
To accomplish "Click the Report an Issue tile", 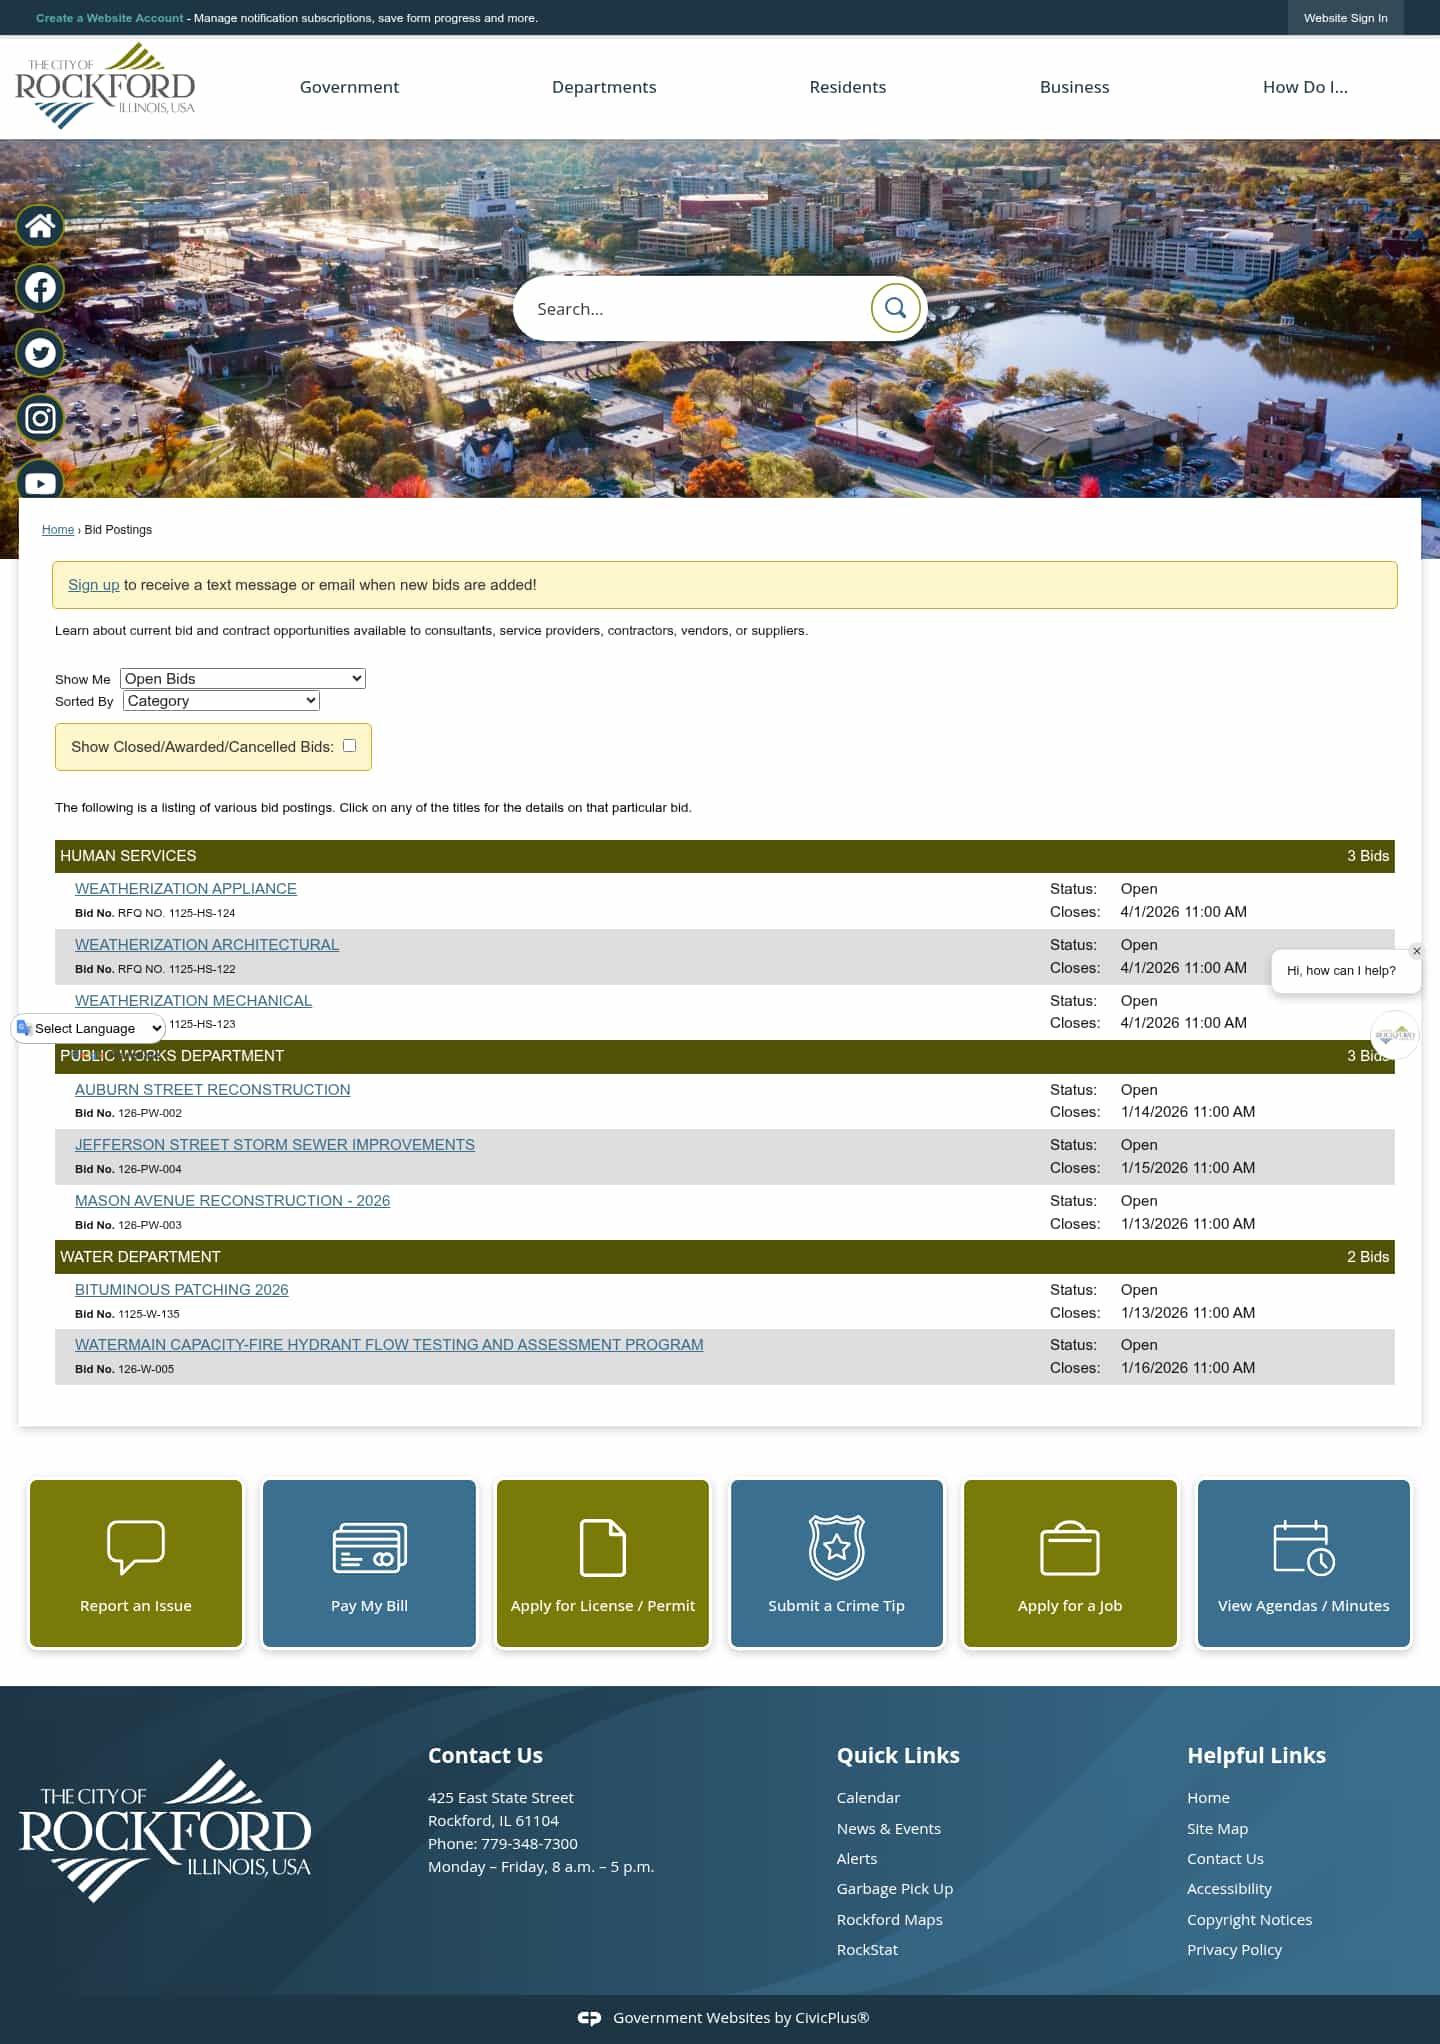I will click(x=136, y=1563).
